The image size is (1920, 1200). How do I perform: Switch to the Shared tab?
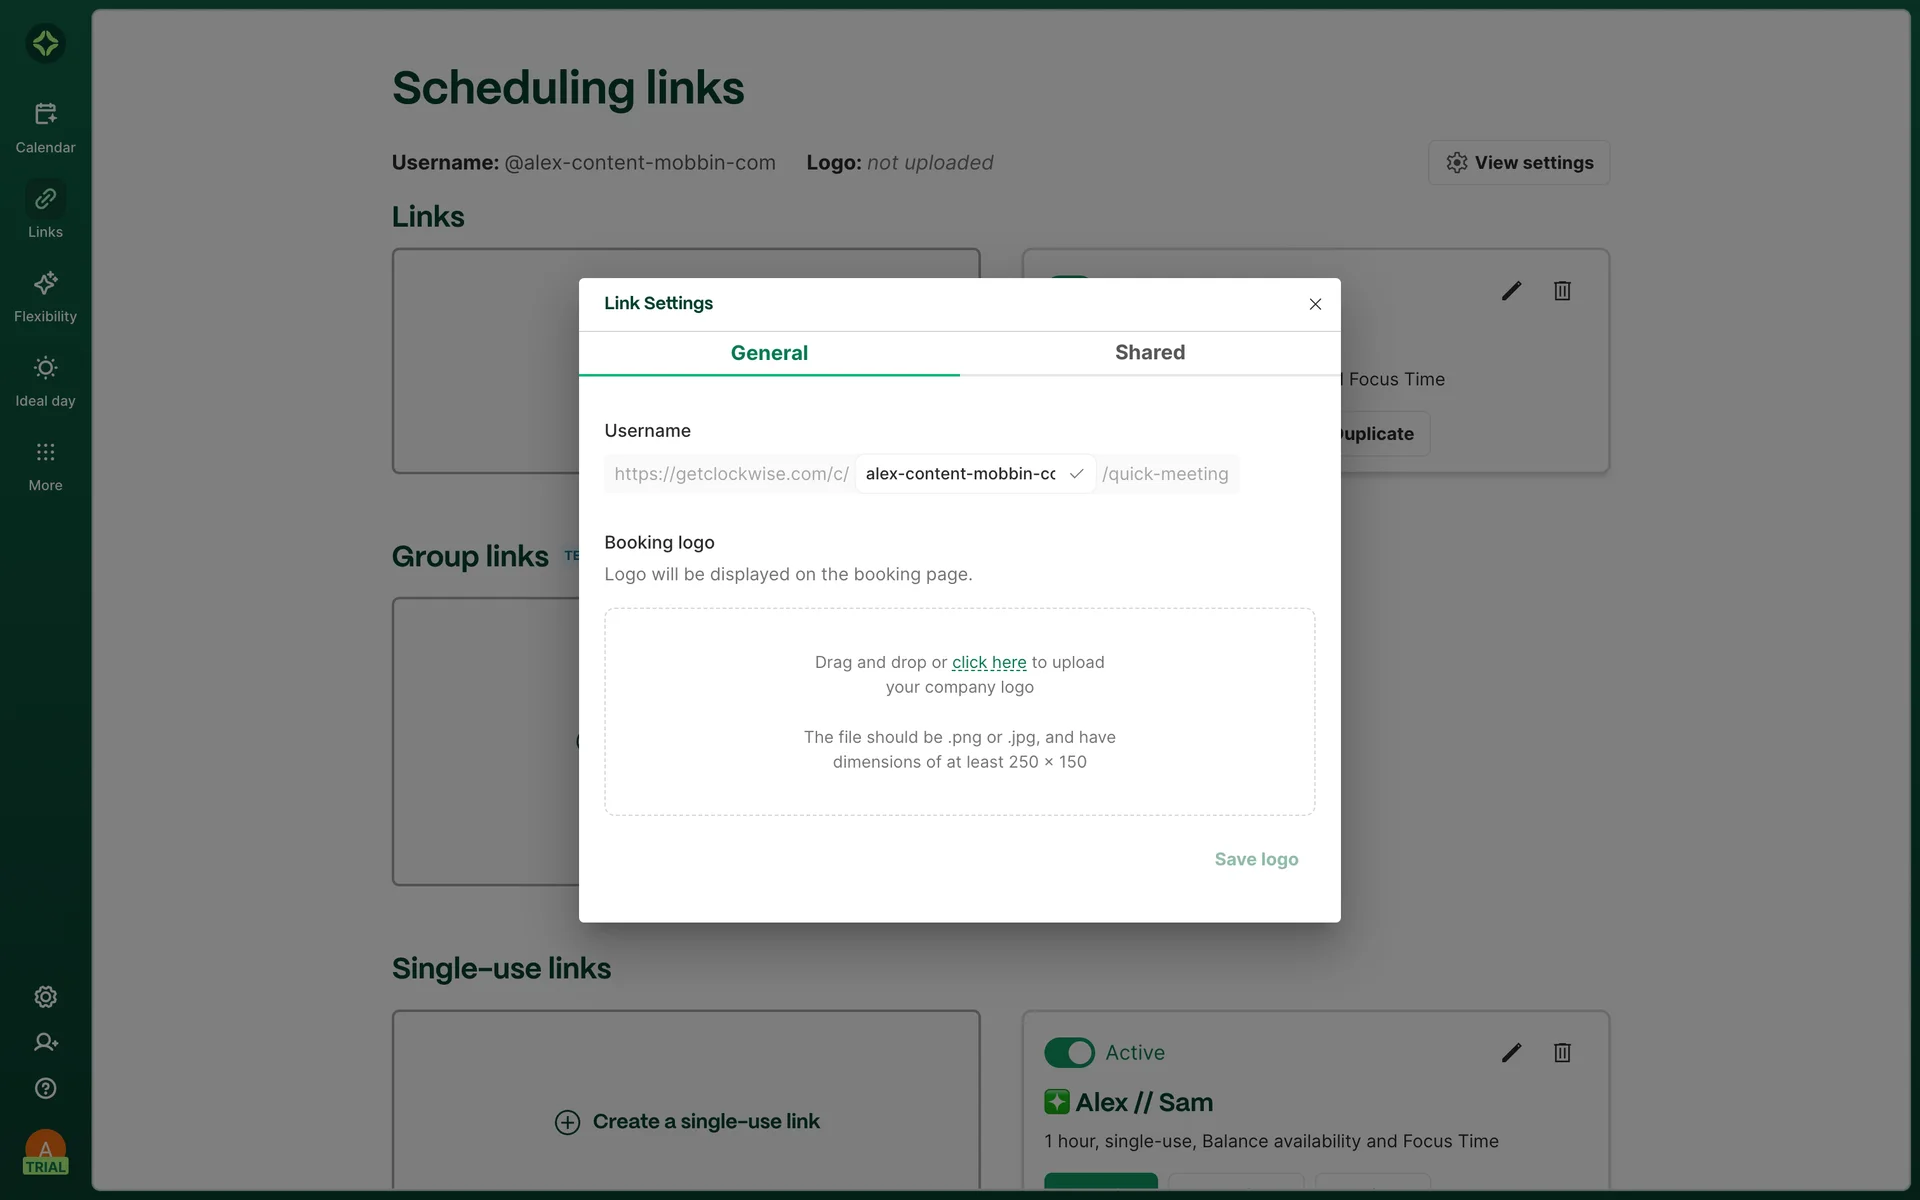point(1150,352)
